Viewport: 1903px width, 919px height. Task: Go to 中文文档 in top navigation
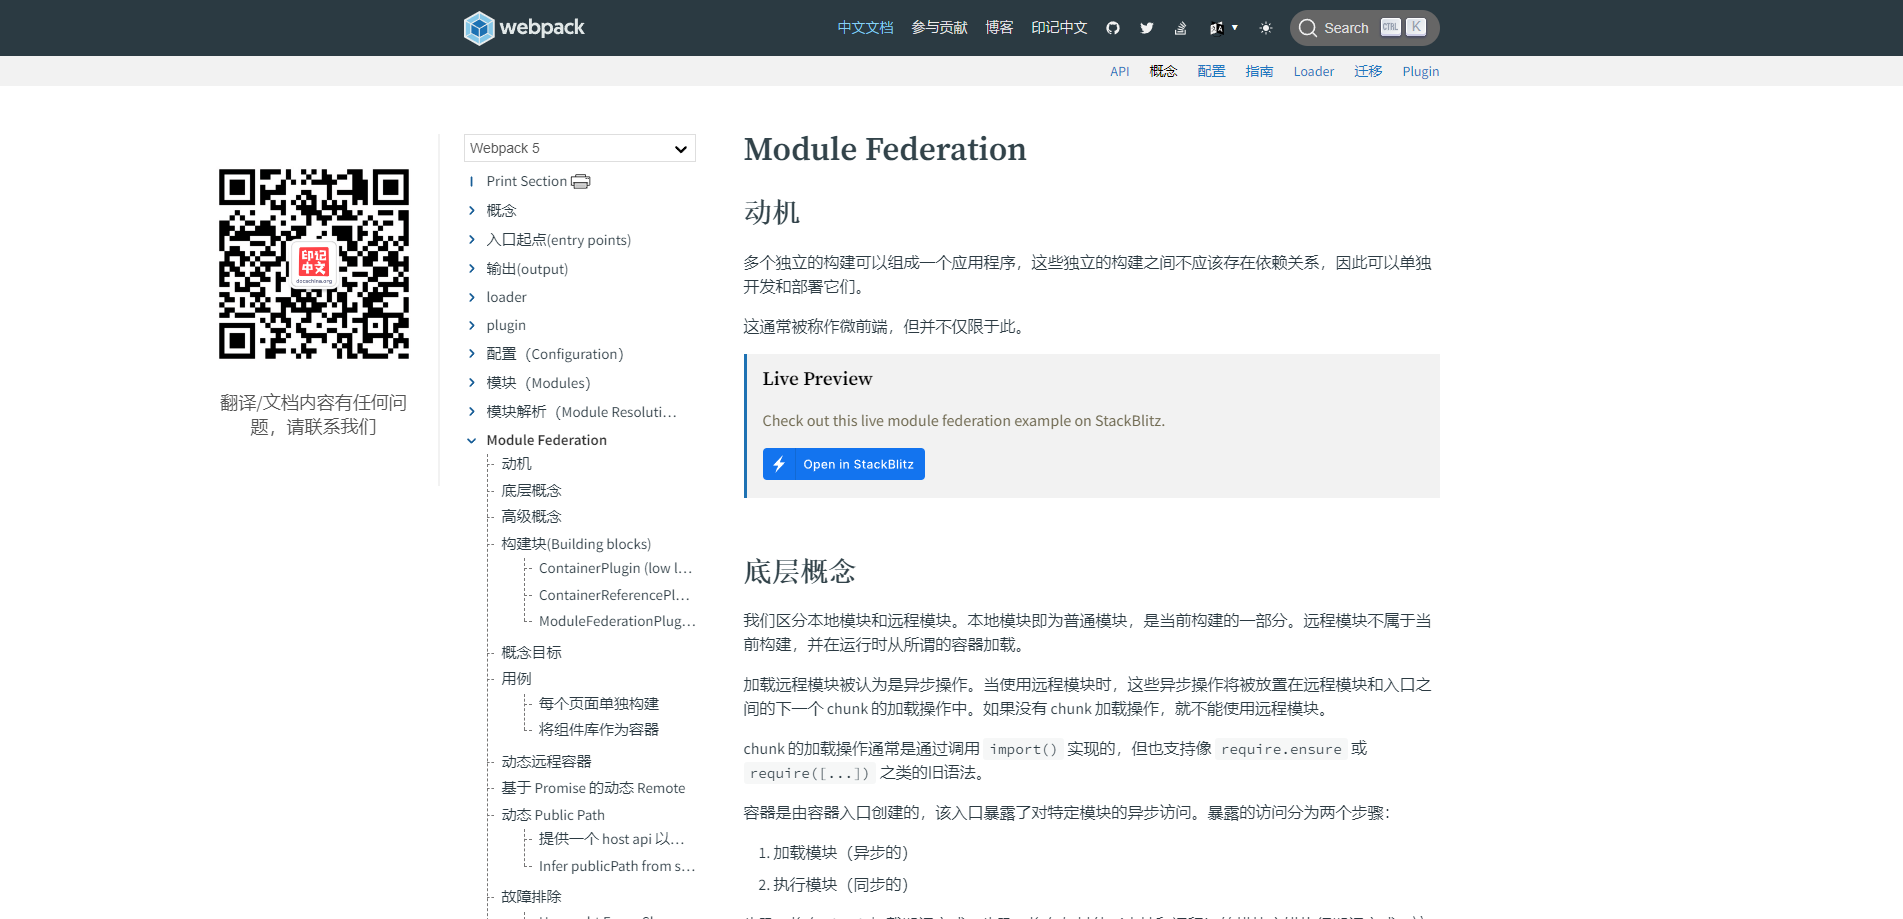pyautogui.click(x=865, y=28)
